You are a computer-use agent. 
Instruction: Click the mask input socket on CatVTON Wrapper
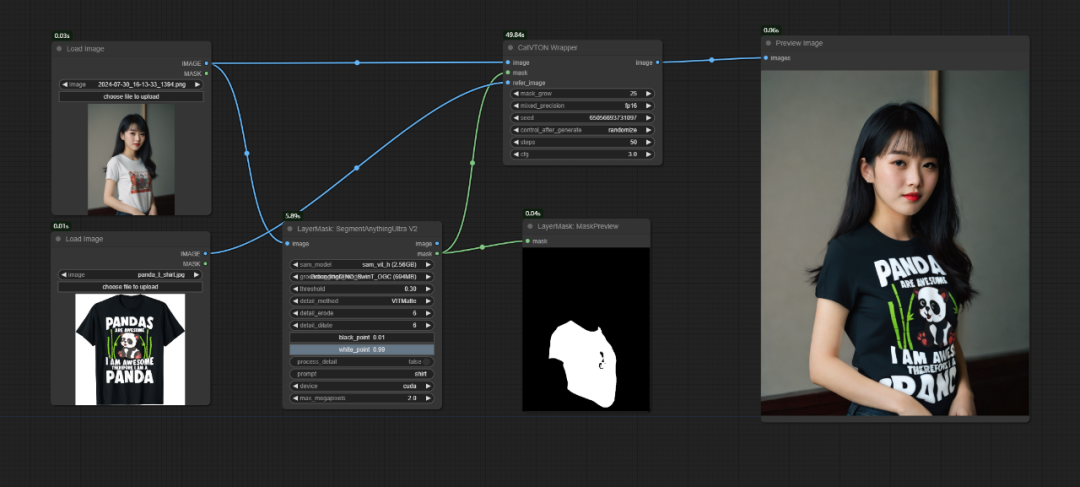[x=508, y=72]
